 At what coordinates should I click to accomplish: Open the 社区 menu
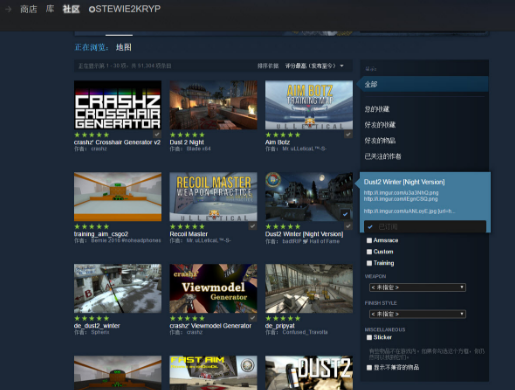pyautogui.click(x=71, y=9)
